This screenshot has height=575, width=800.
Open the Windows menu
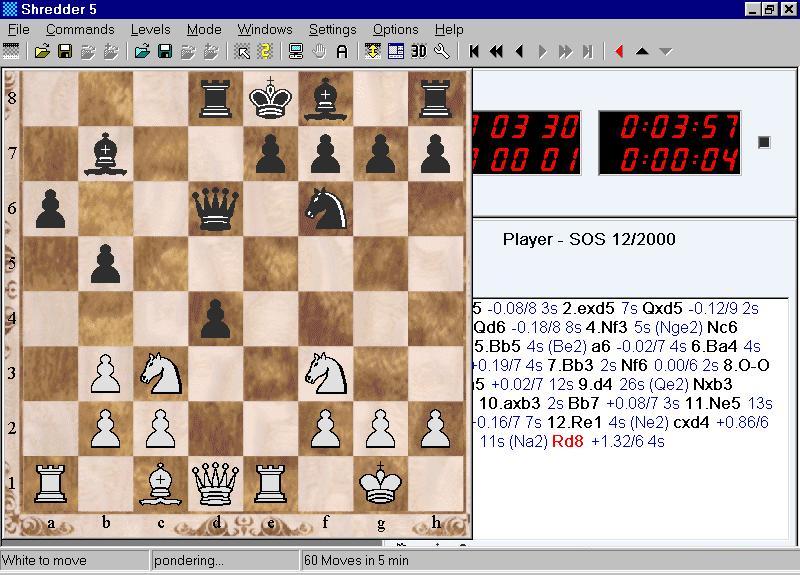click(x=257, y=30)
